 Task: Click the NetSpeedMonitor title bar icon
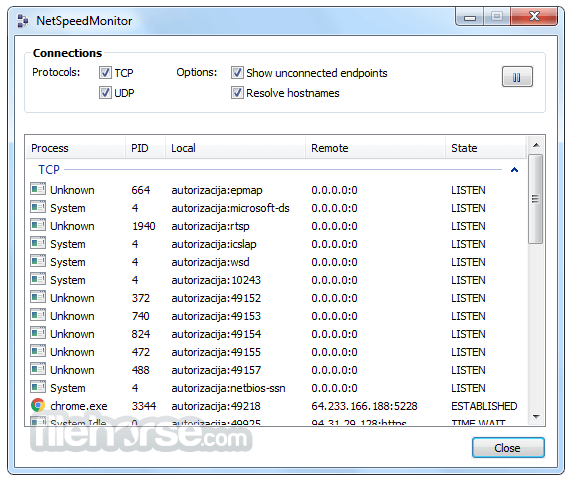[x=23, y=21]
